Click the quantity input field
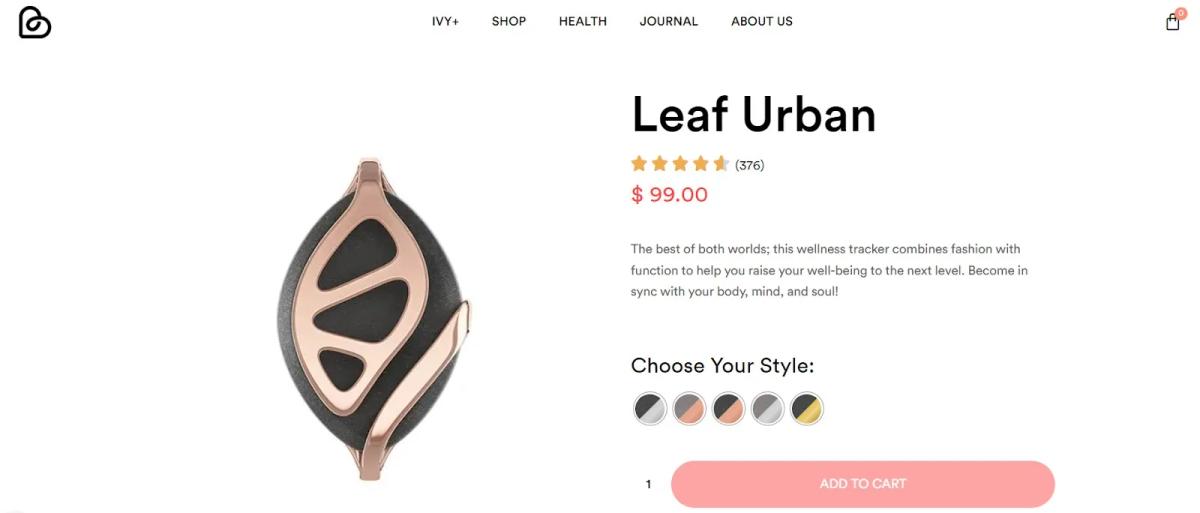This screenshot has width=1200, height=513. 648,484
